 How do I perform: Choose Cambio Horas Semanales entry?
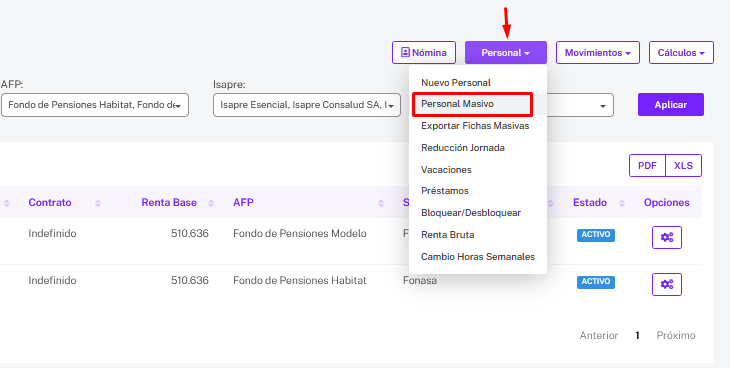pyautogui.click(x=478, y=257)
